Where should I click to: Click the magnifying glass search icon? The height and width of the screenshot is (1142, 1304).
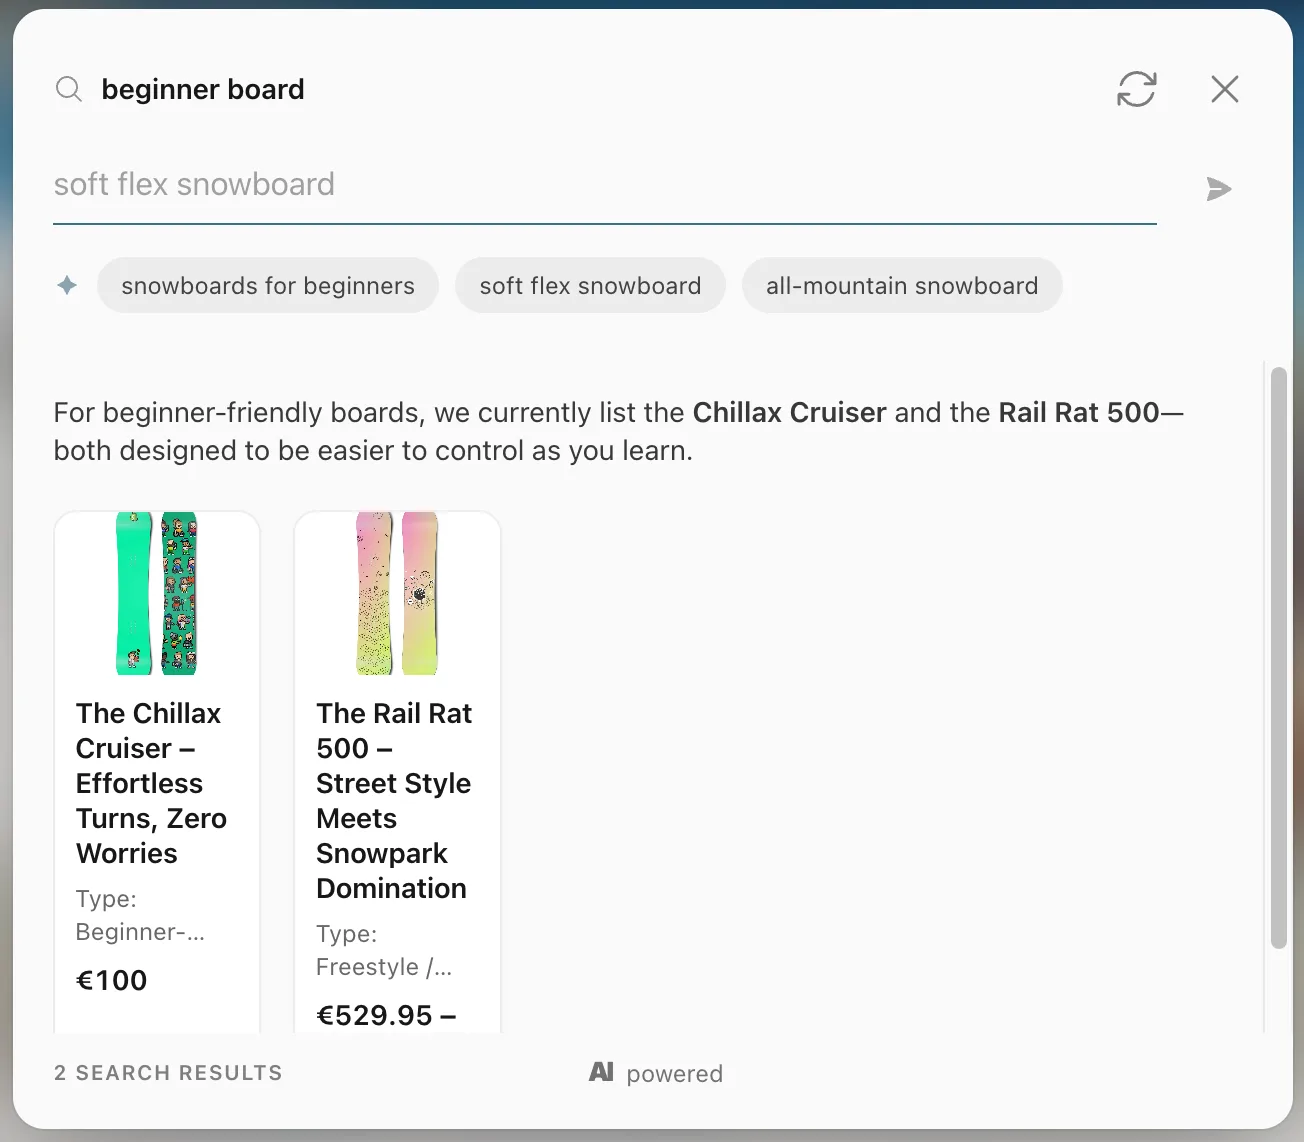[68, 89]
